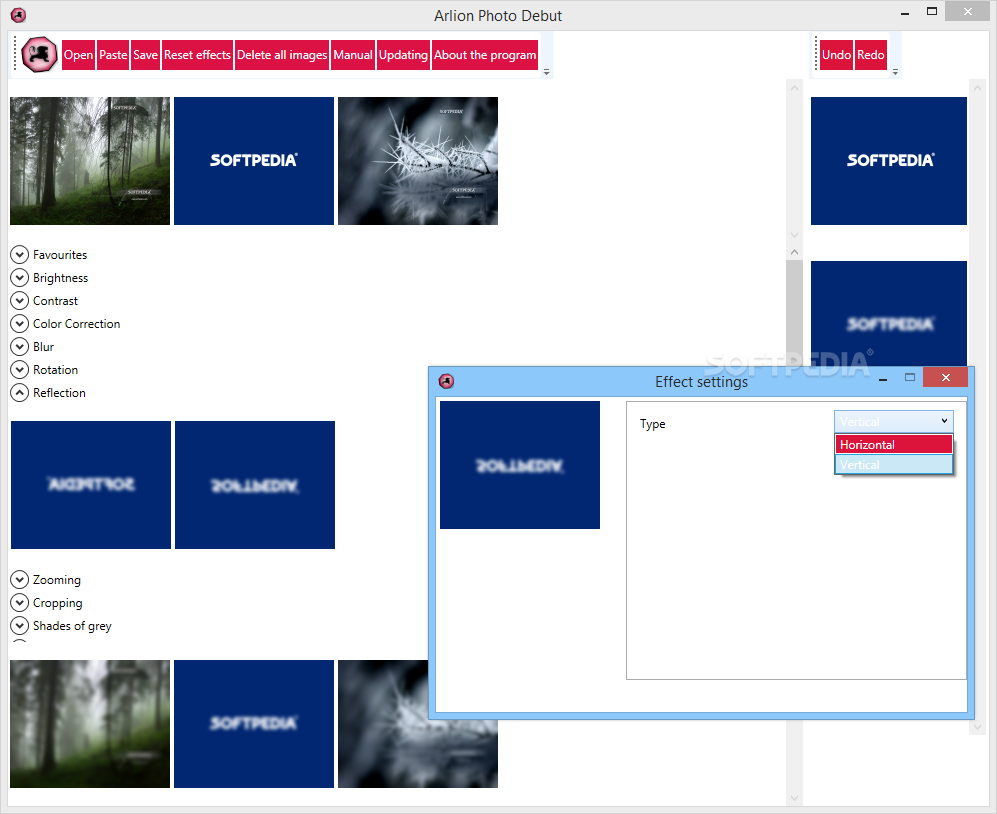The height and width of the screenshot is (814, 997).
Task: Click Paste in the toolbar
Action: [113, 55]
